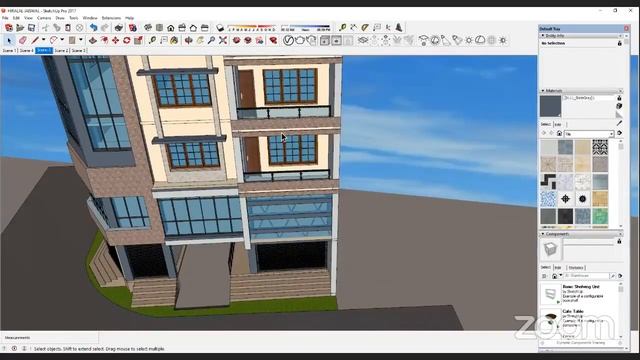Viewport: 640px width, 360px height.
Task: Open the Extensions menu
Action: (111, 18)
